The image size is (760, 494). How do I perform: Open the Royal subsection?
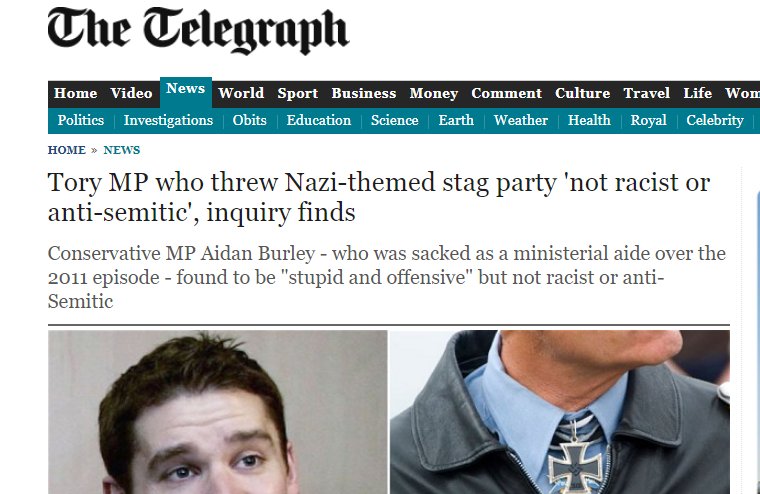pos(649,120)
